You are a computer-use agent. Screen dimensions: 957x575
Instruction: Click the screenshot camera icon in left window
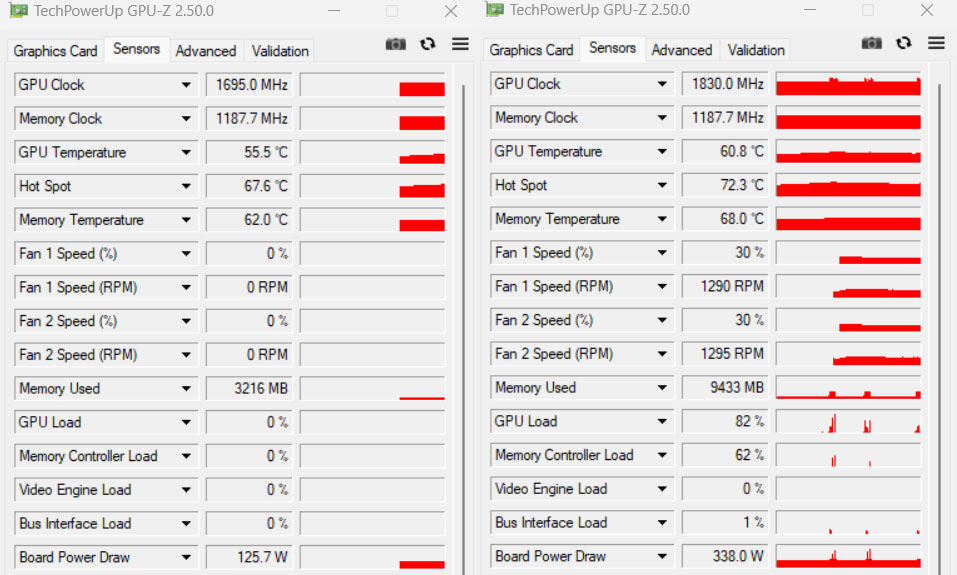(x=396, y=44)
